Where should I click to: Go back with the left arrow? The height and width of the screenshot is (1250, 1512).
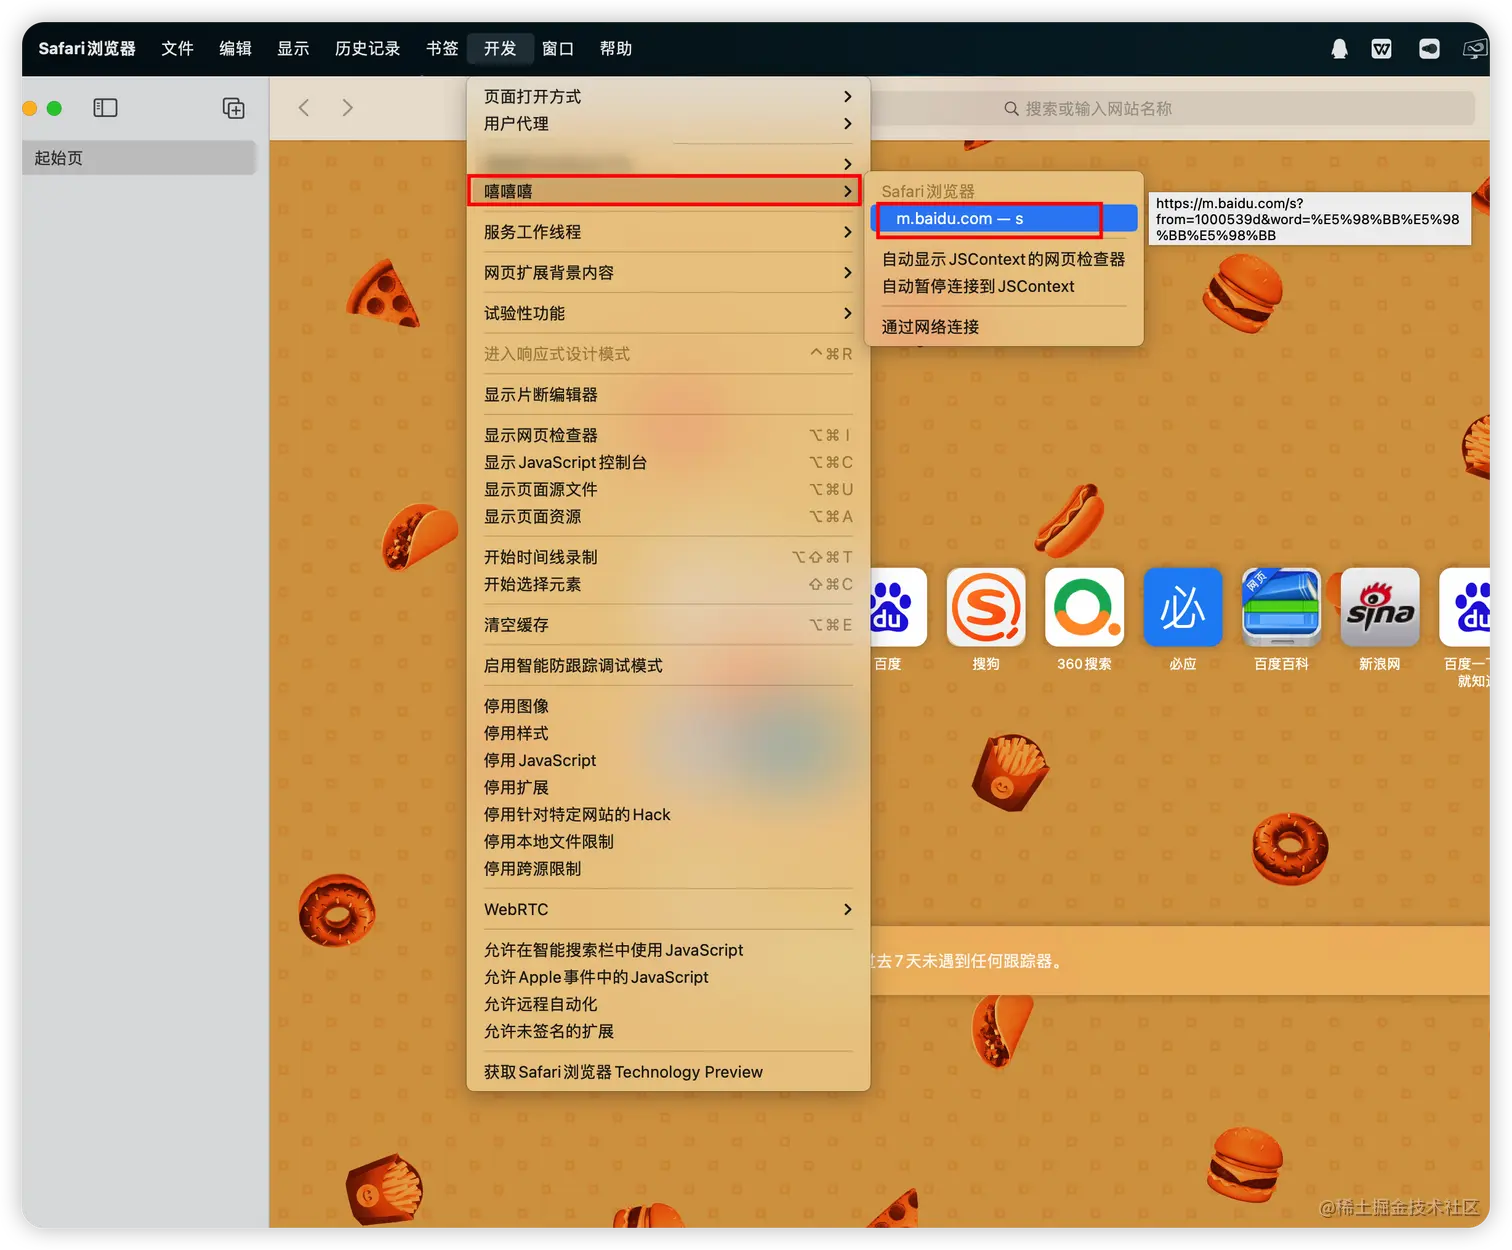point(304,108)
